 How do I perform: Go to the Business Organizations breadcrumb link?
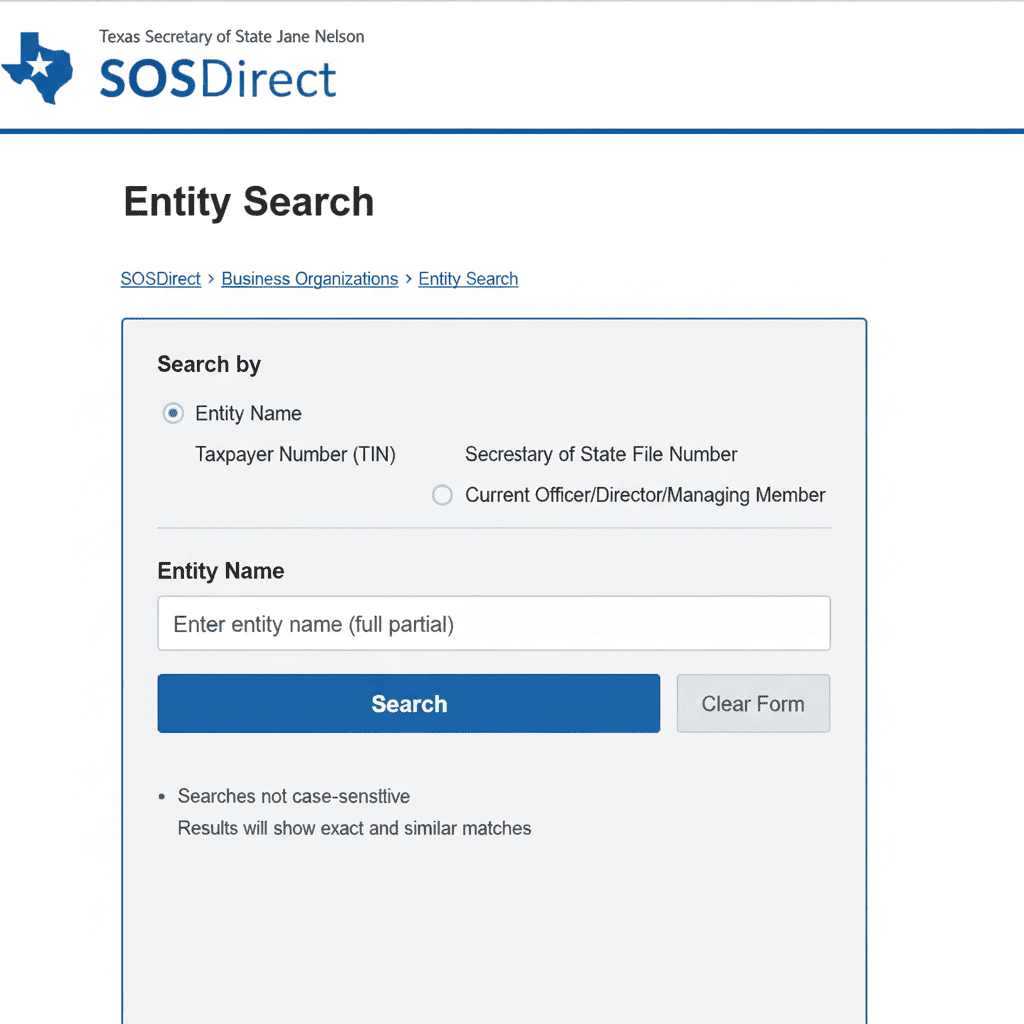310,279
